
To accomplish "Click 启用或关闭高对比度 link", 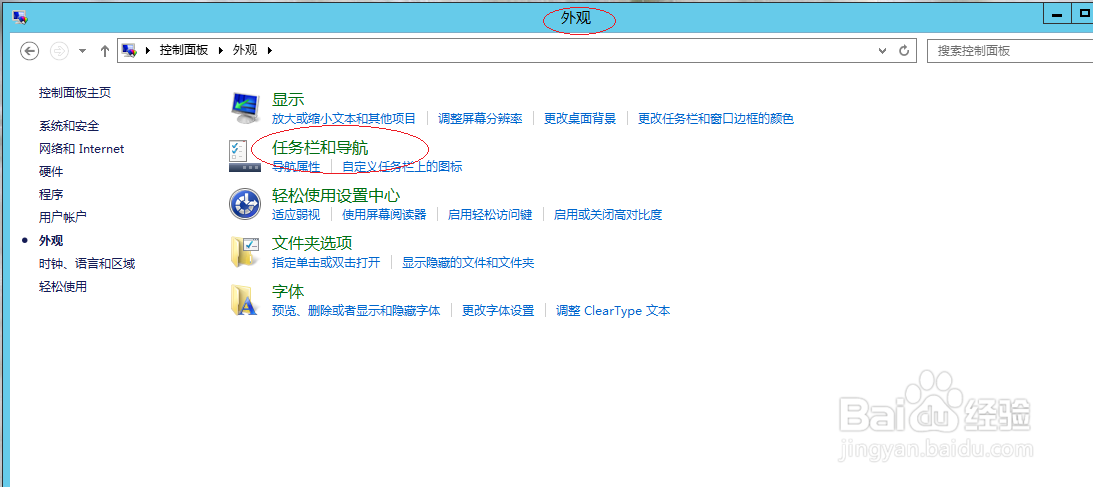I will pos(608,215).
